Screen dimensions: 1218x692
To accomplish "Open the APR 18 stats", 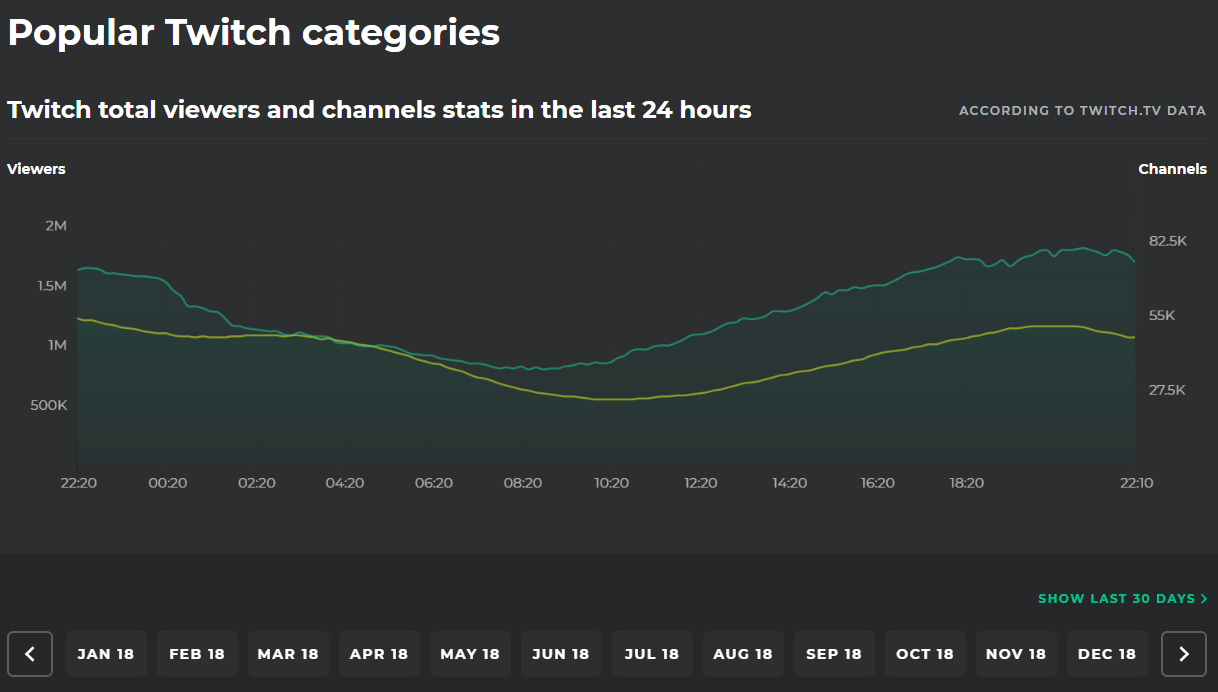I will [379, 654].
